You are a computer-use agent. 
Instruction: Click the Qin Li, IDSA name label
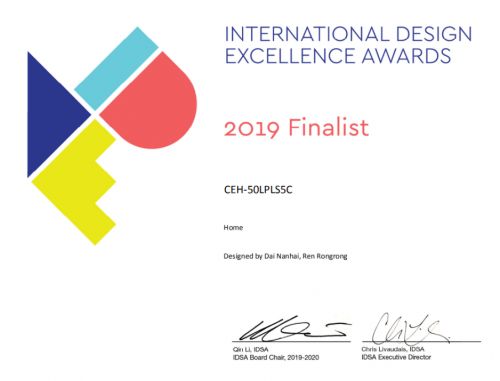(x=250, y=349)
